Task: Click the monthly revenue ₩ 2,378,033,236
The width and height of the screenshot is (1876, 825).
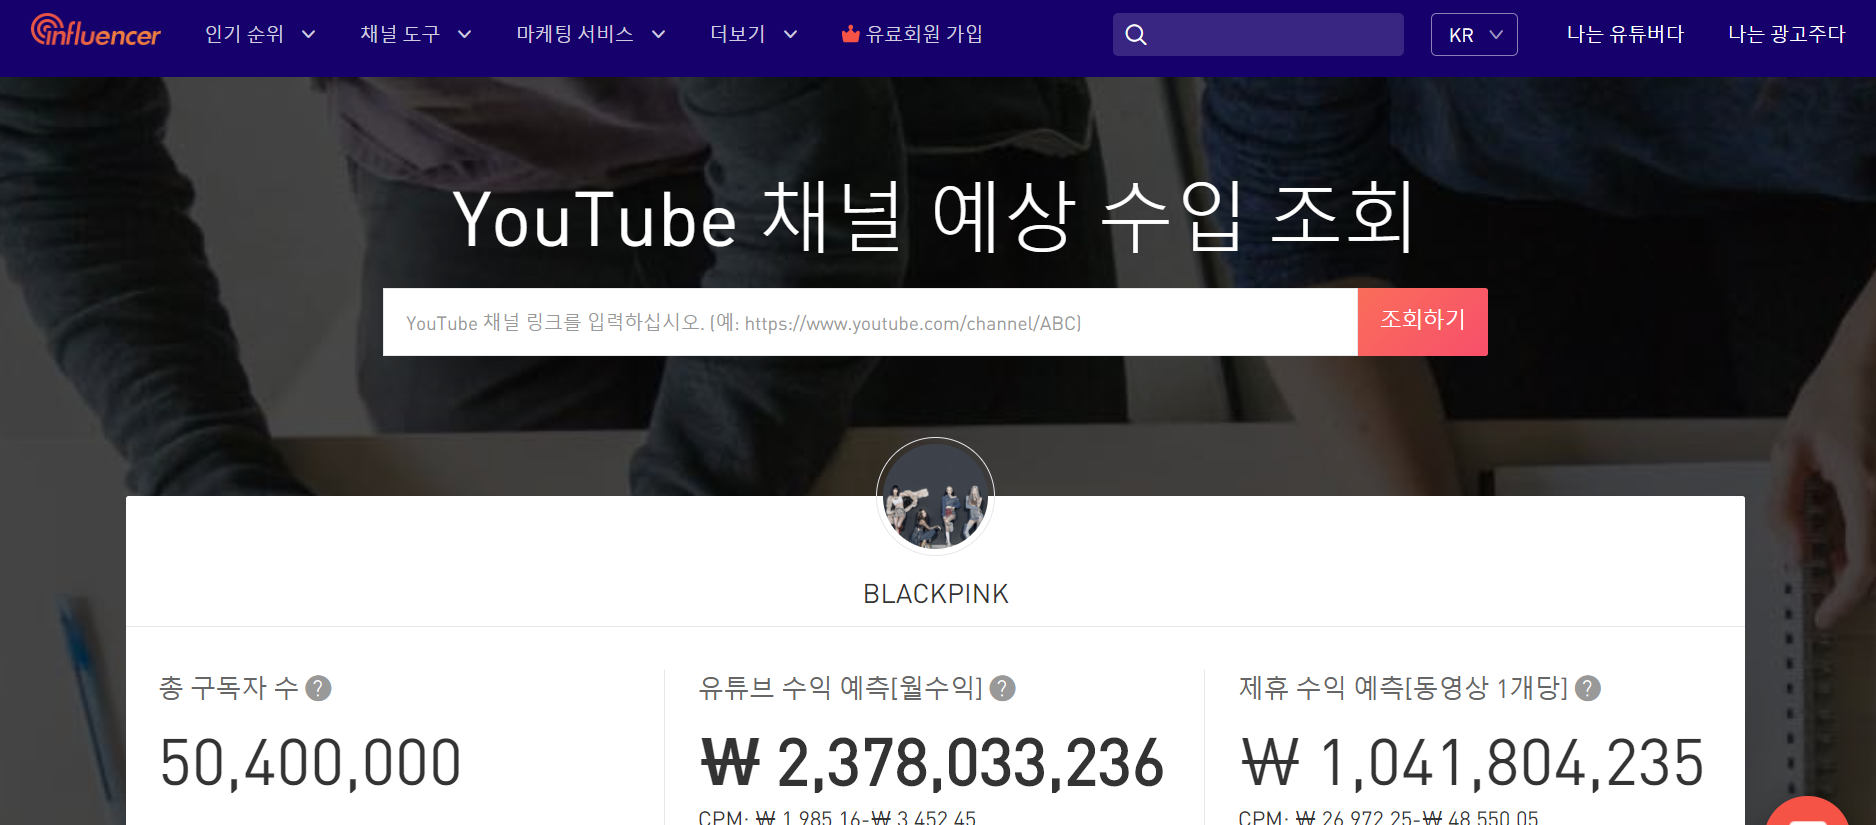Action: (x=933, y=763)
